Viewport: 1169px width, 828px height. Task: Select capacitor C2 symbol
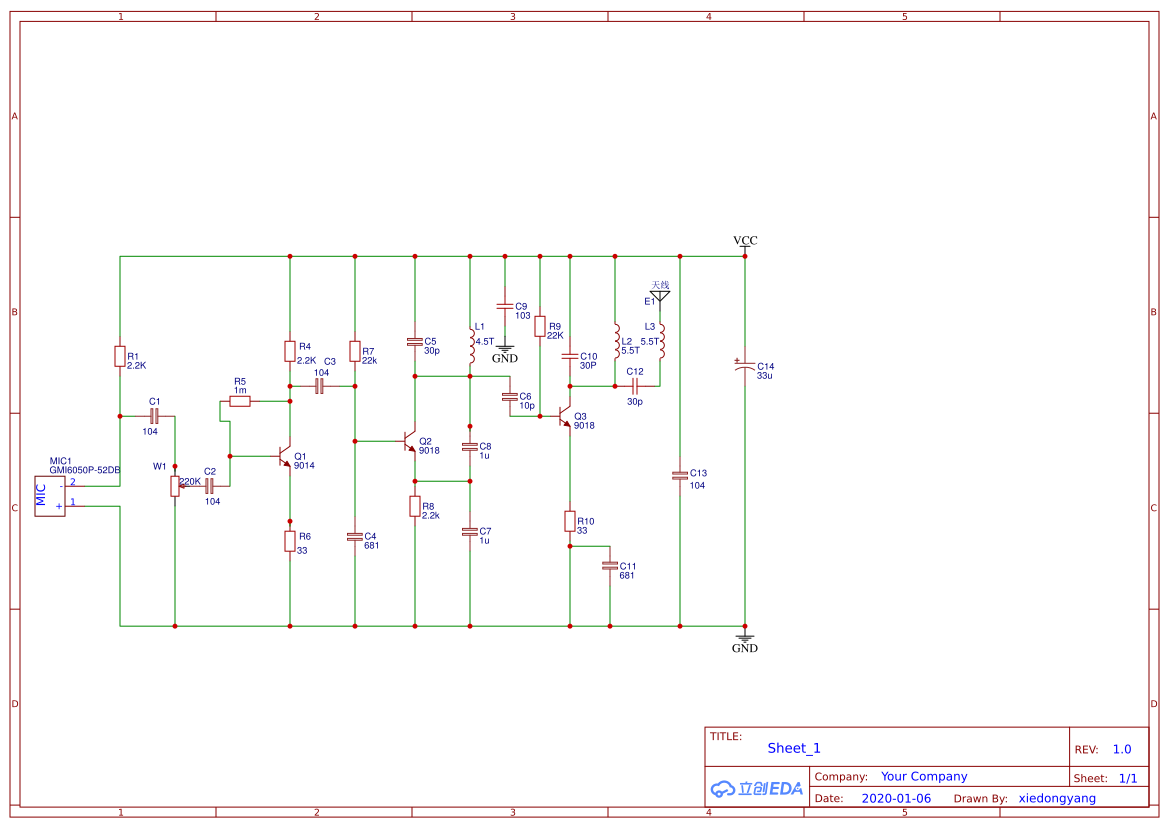pos(209,486)
